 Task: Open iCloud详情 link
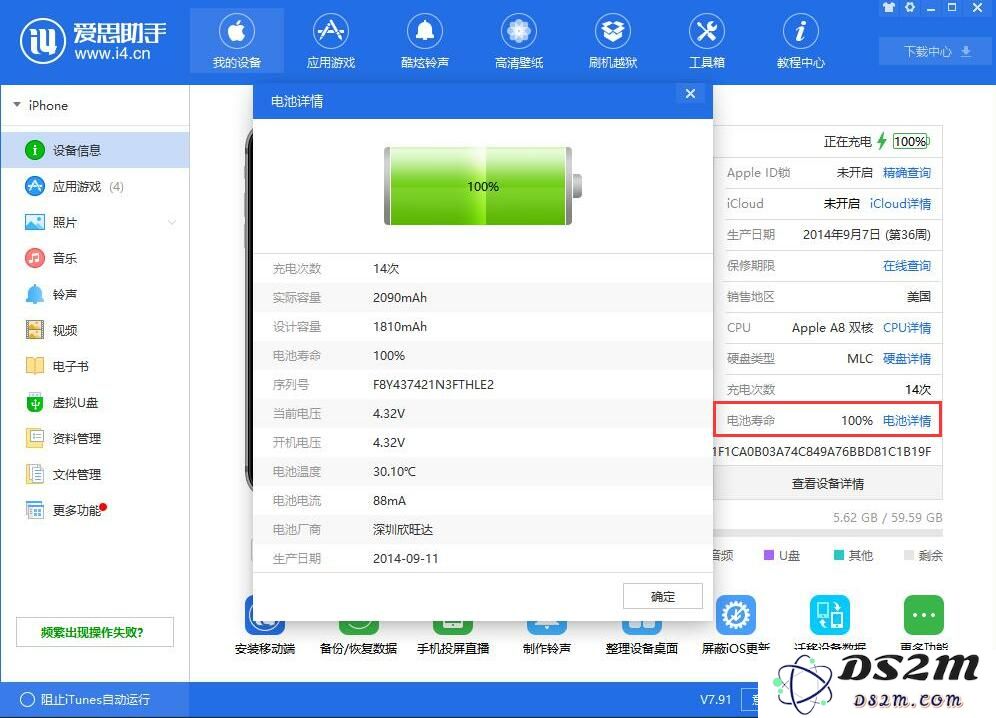pyautogui.click(x=900, y=203)
